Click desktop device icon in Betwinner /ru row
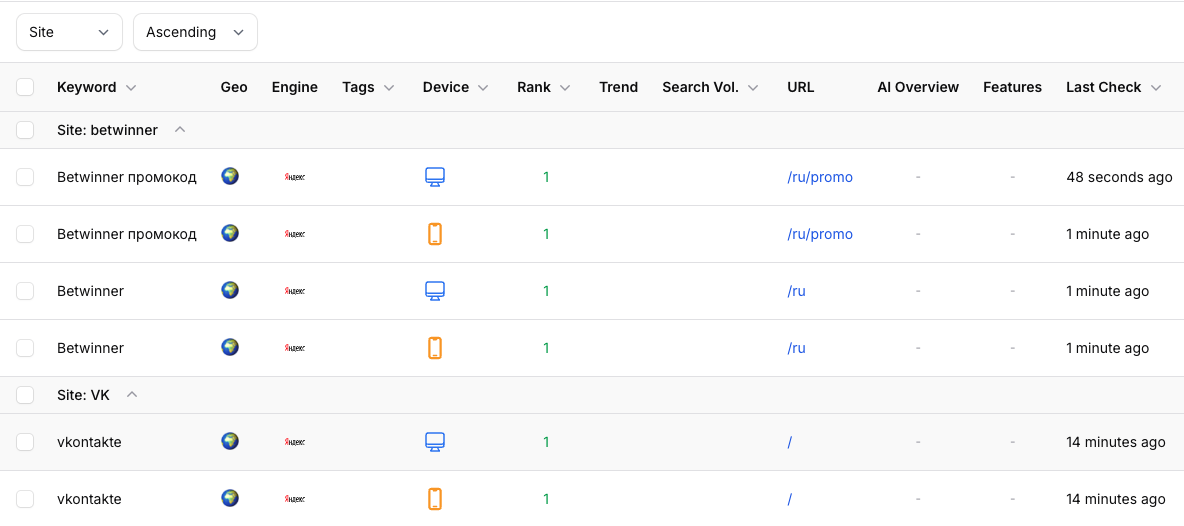 pos(434,291)
